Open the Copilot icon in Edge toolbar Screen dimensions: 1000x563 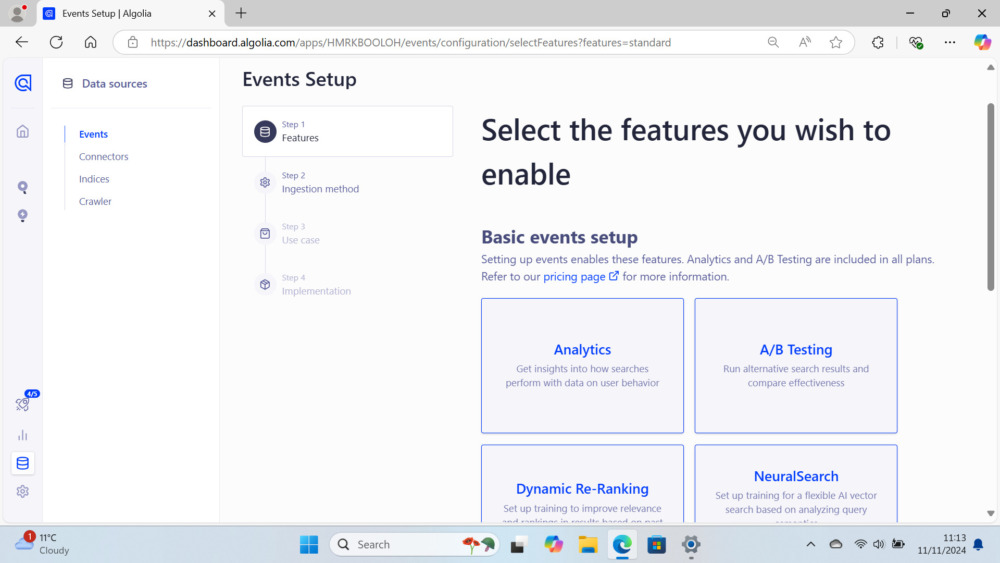pos(982,42)
